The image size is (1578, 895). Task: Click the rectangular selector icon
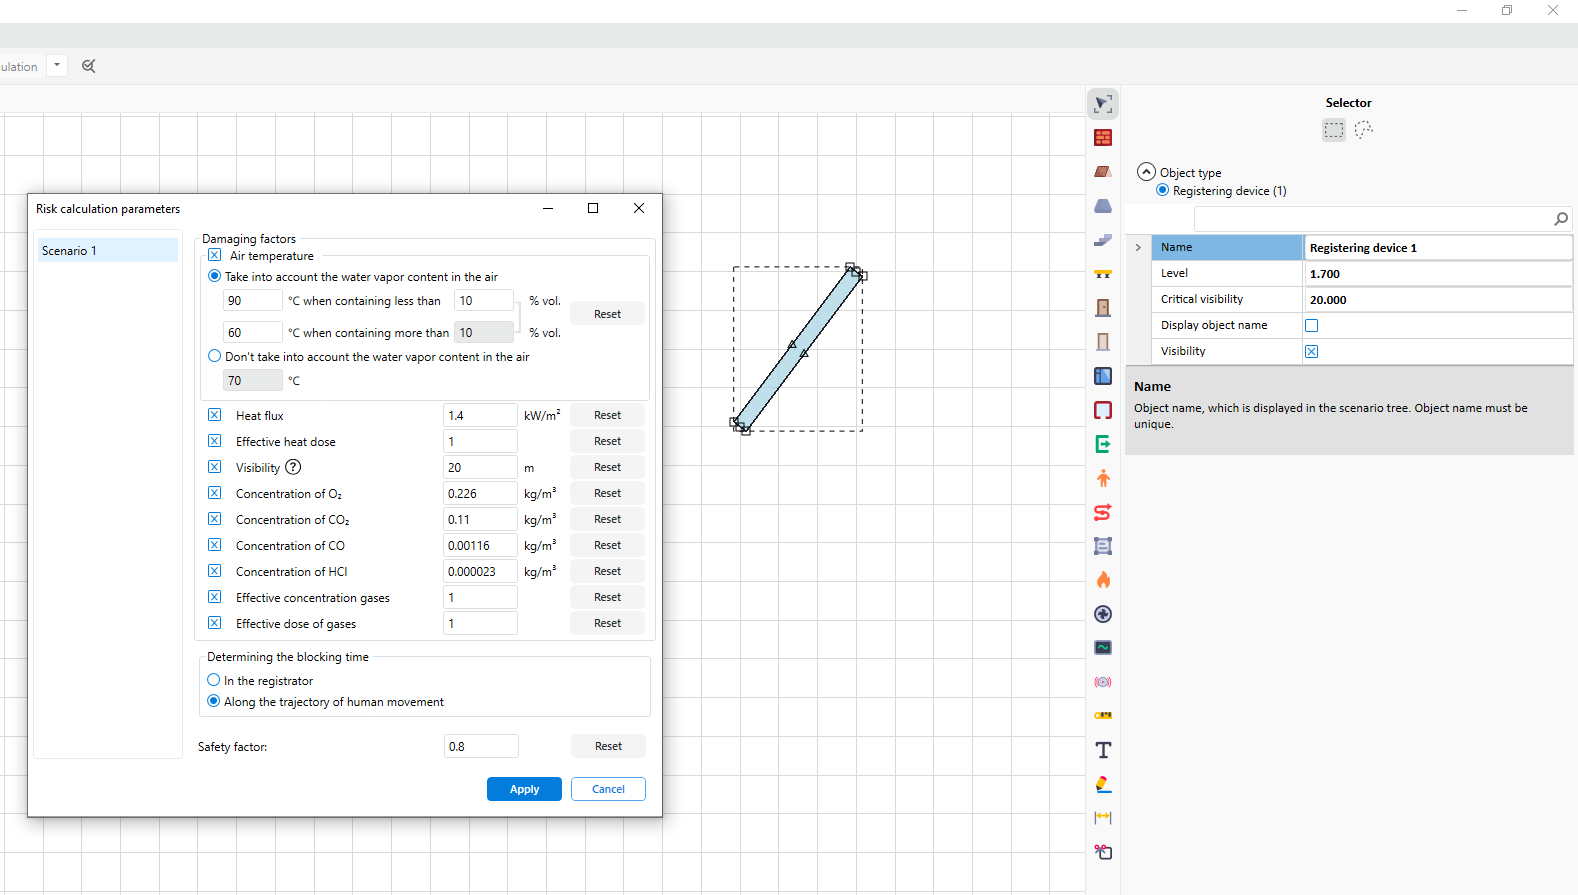click(x=1334, y=130)
